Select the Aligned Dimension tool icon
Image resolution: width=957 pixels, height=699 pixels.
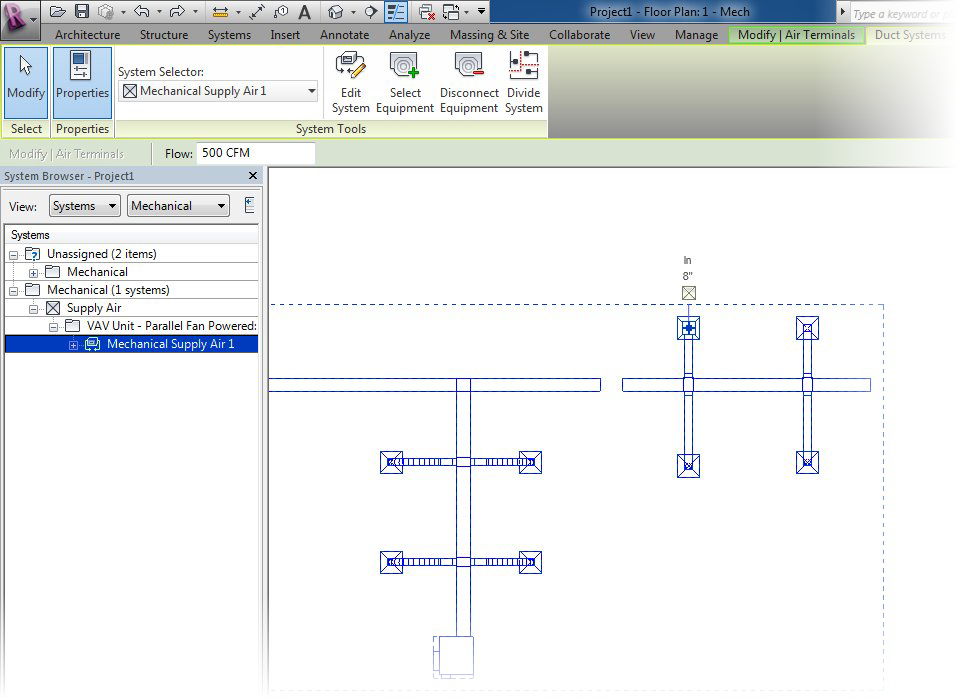tap(256, 12)
